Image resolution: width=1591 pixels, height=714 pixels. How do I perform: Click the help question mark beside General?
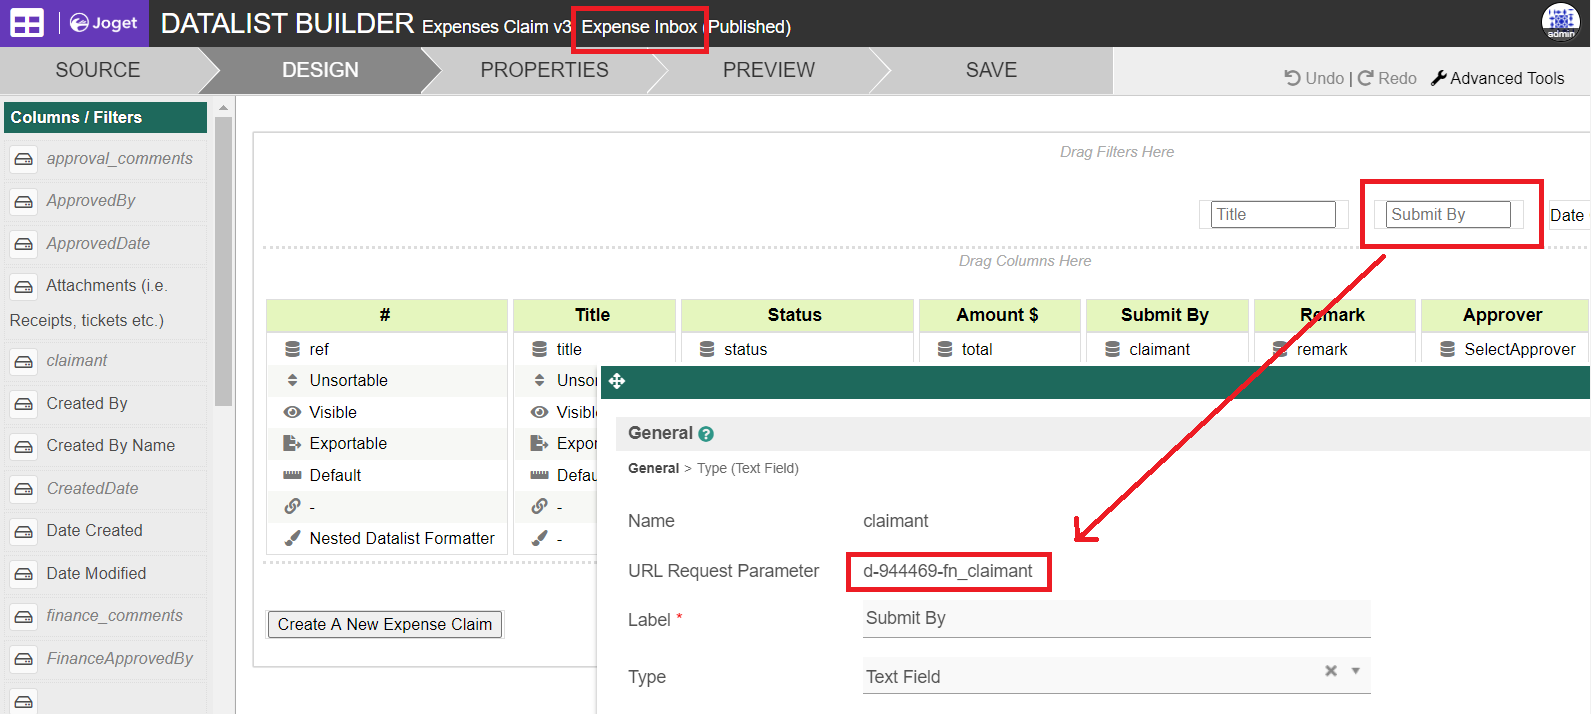tap(706, 434)
